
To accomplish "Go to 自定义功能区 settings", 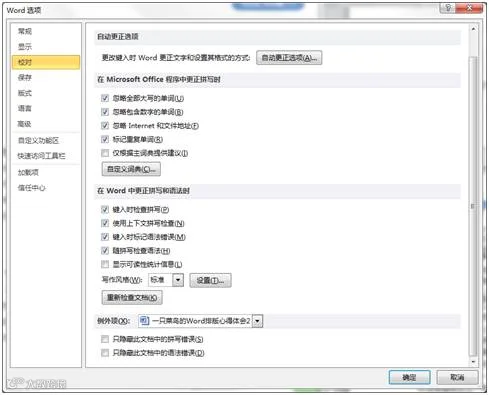I will 38,141.
